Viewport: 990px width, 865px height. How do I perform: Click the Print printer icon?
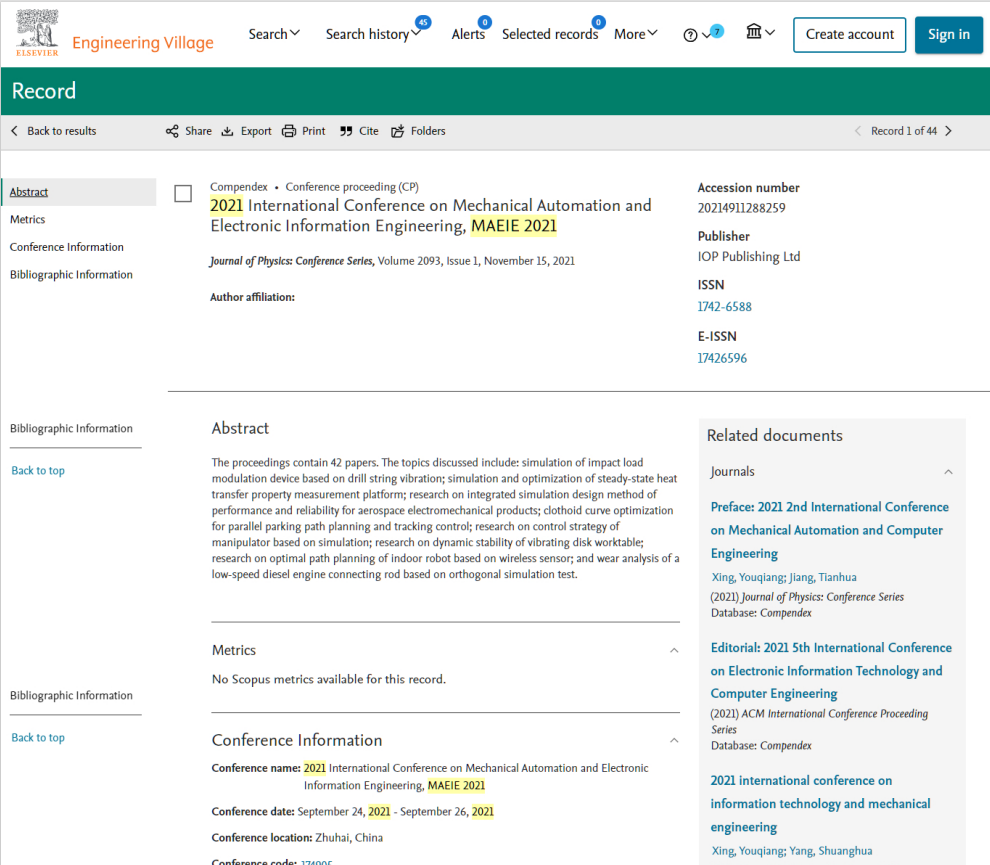click(289, 131)
